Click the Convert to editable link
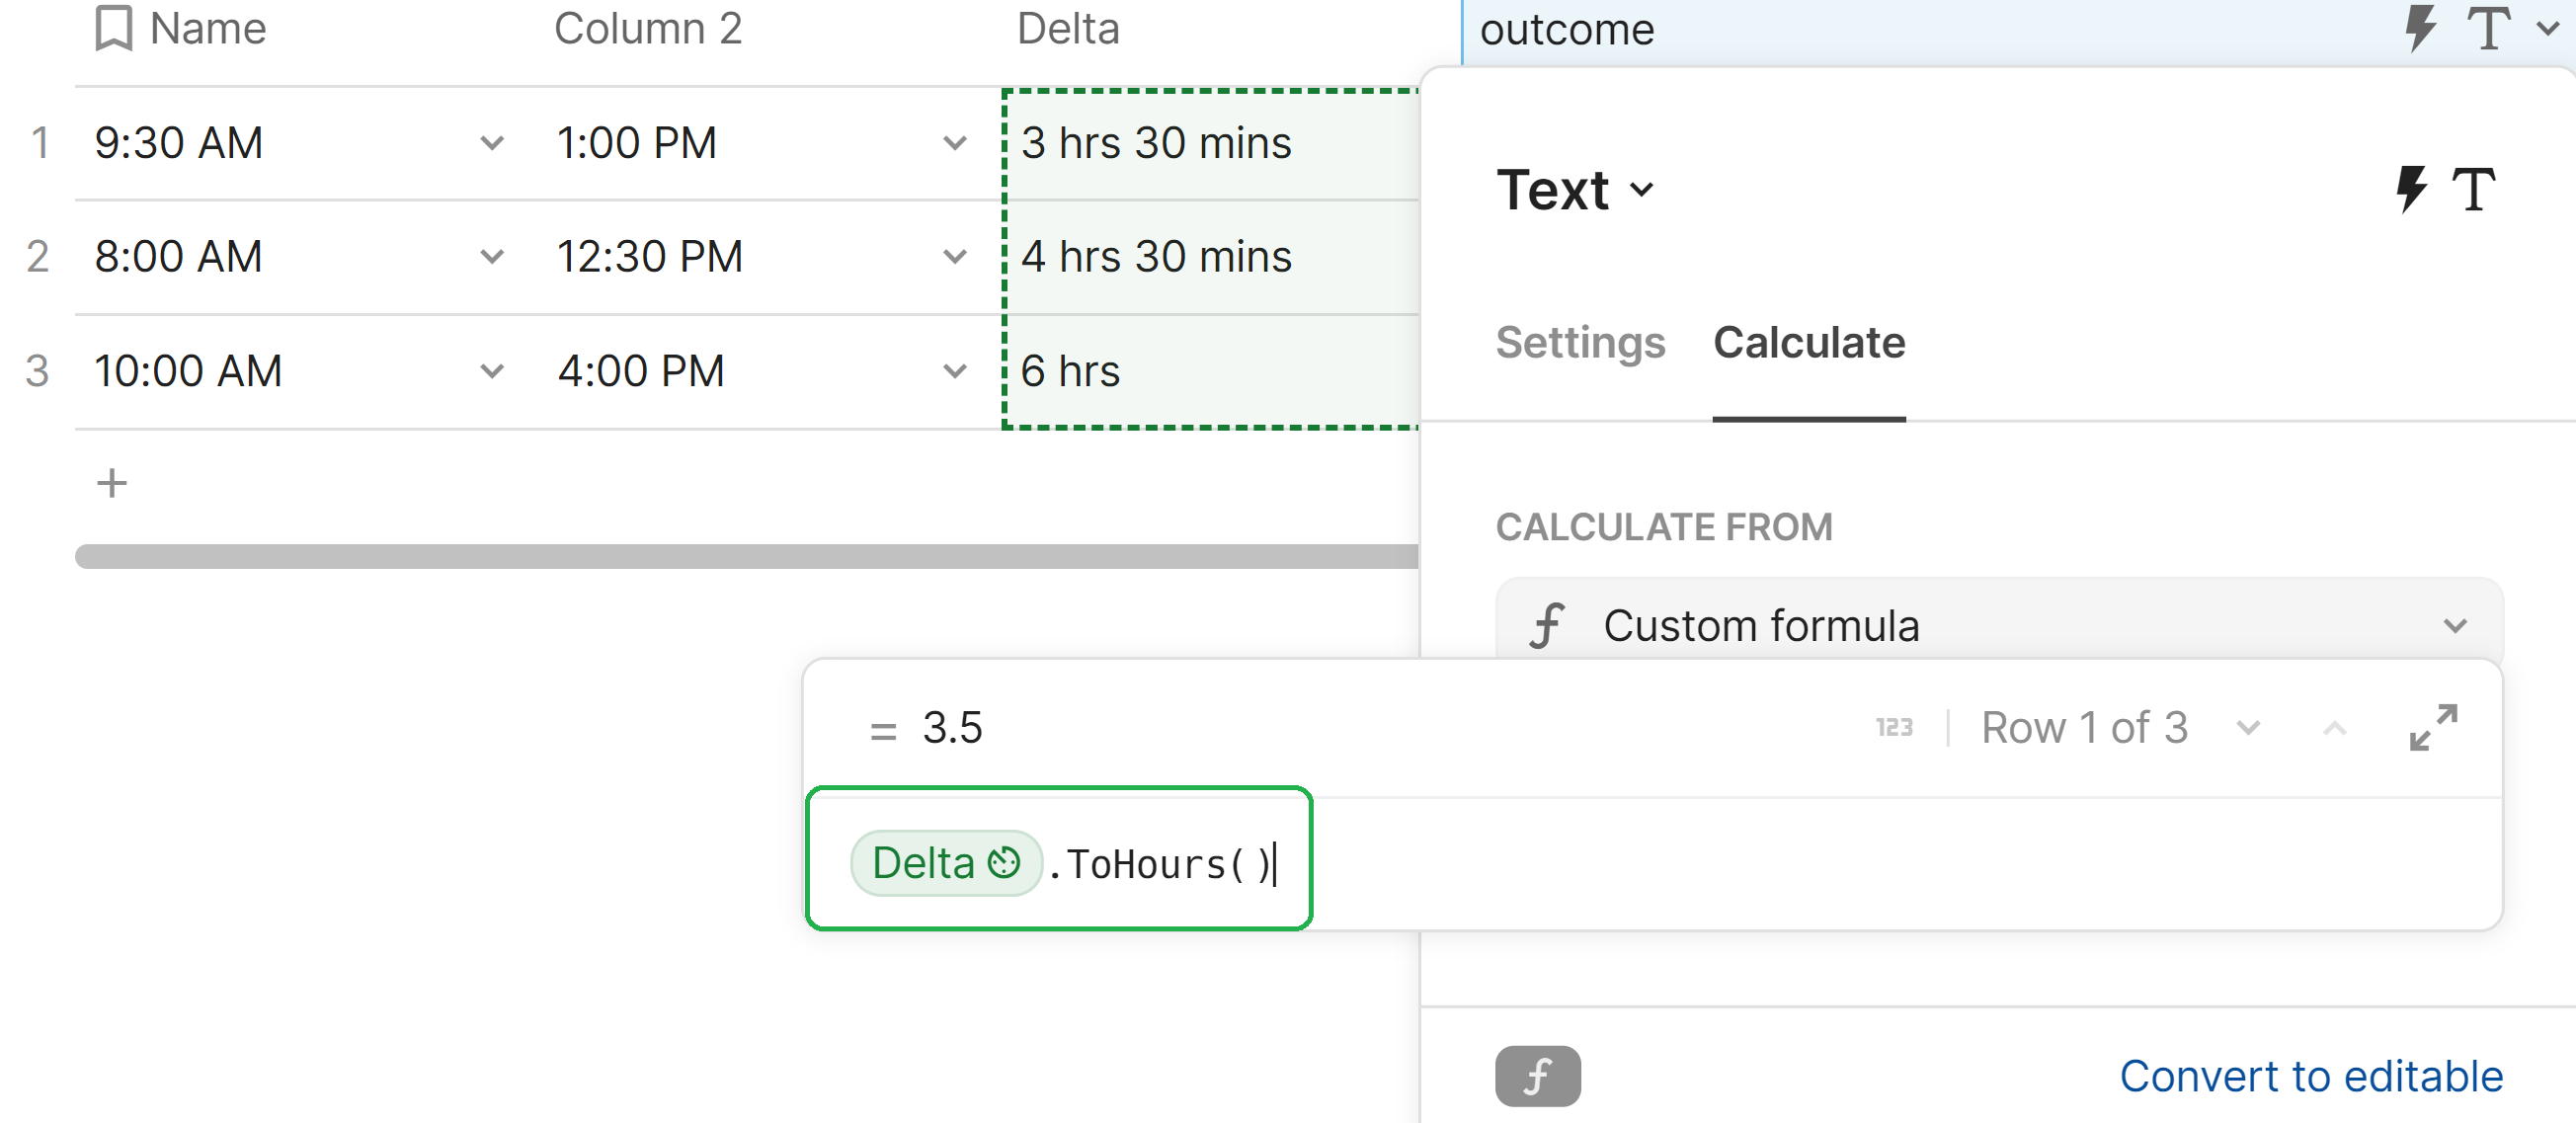The width and height of the screenshot is (2576, 1123). pos(2310,1076)
